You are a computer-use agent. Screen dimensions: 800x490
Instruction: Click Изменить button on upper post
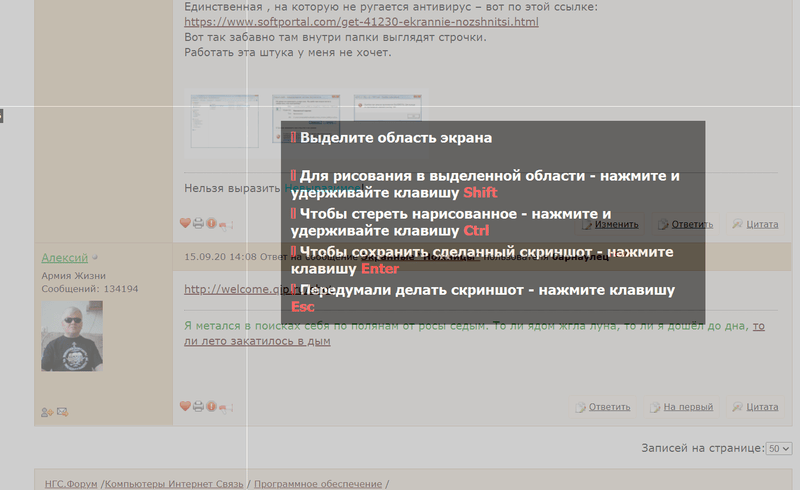(x=610, y=224)
